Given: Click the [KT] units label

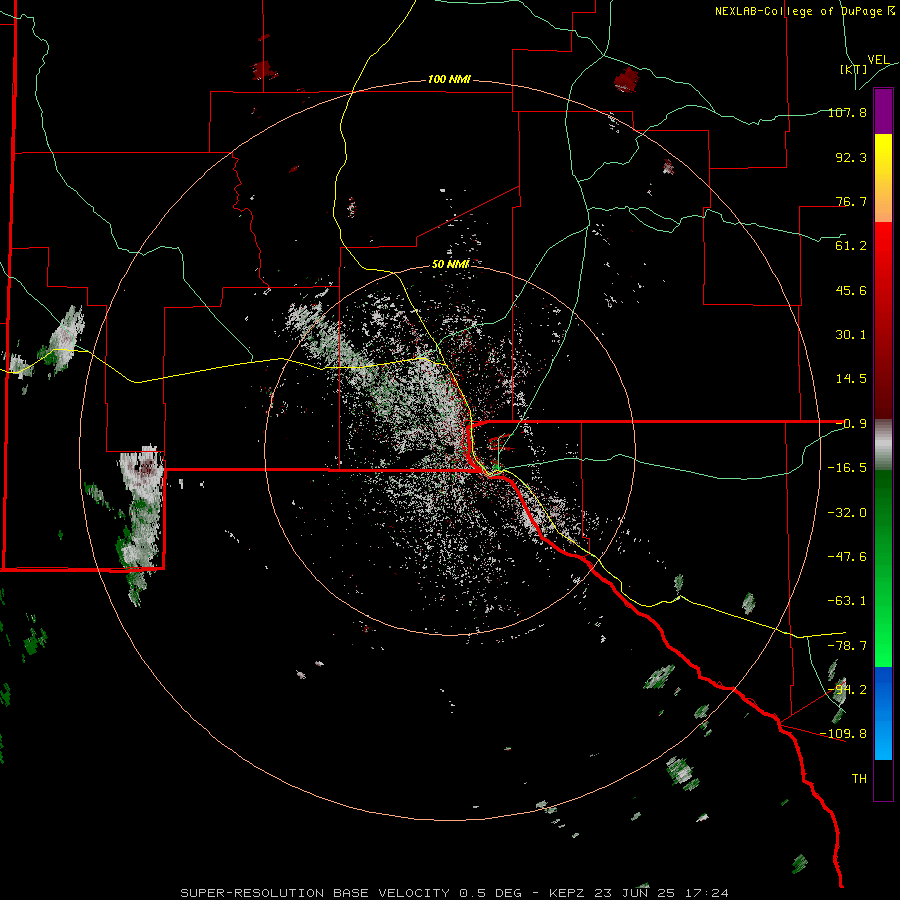Looking at the screenshot, I should [854, 69].
